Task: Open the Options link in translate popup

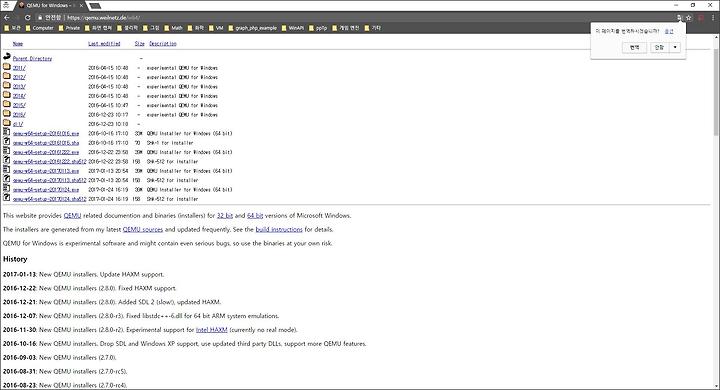Action: [x=669, y=31]
